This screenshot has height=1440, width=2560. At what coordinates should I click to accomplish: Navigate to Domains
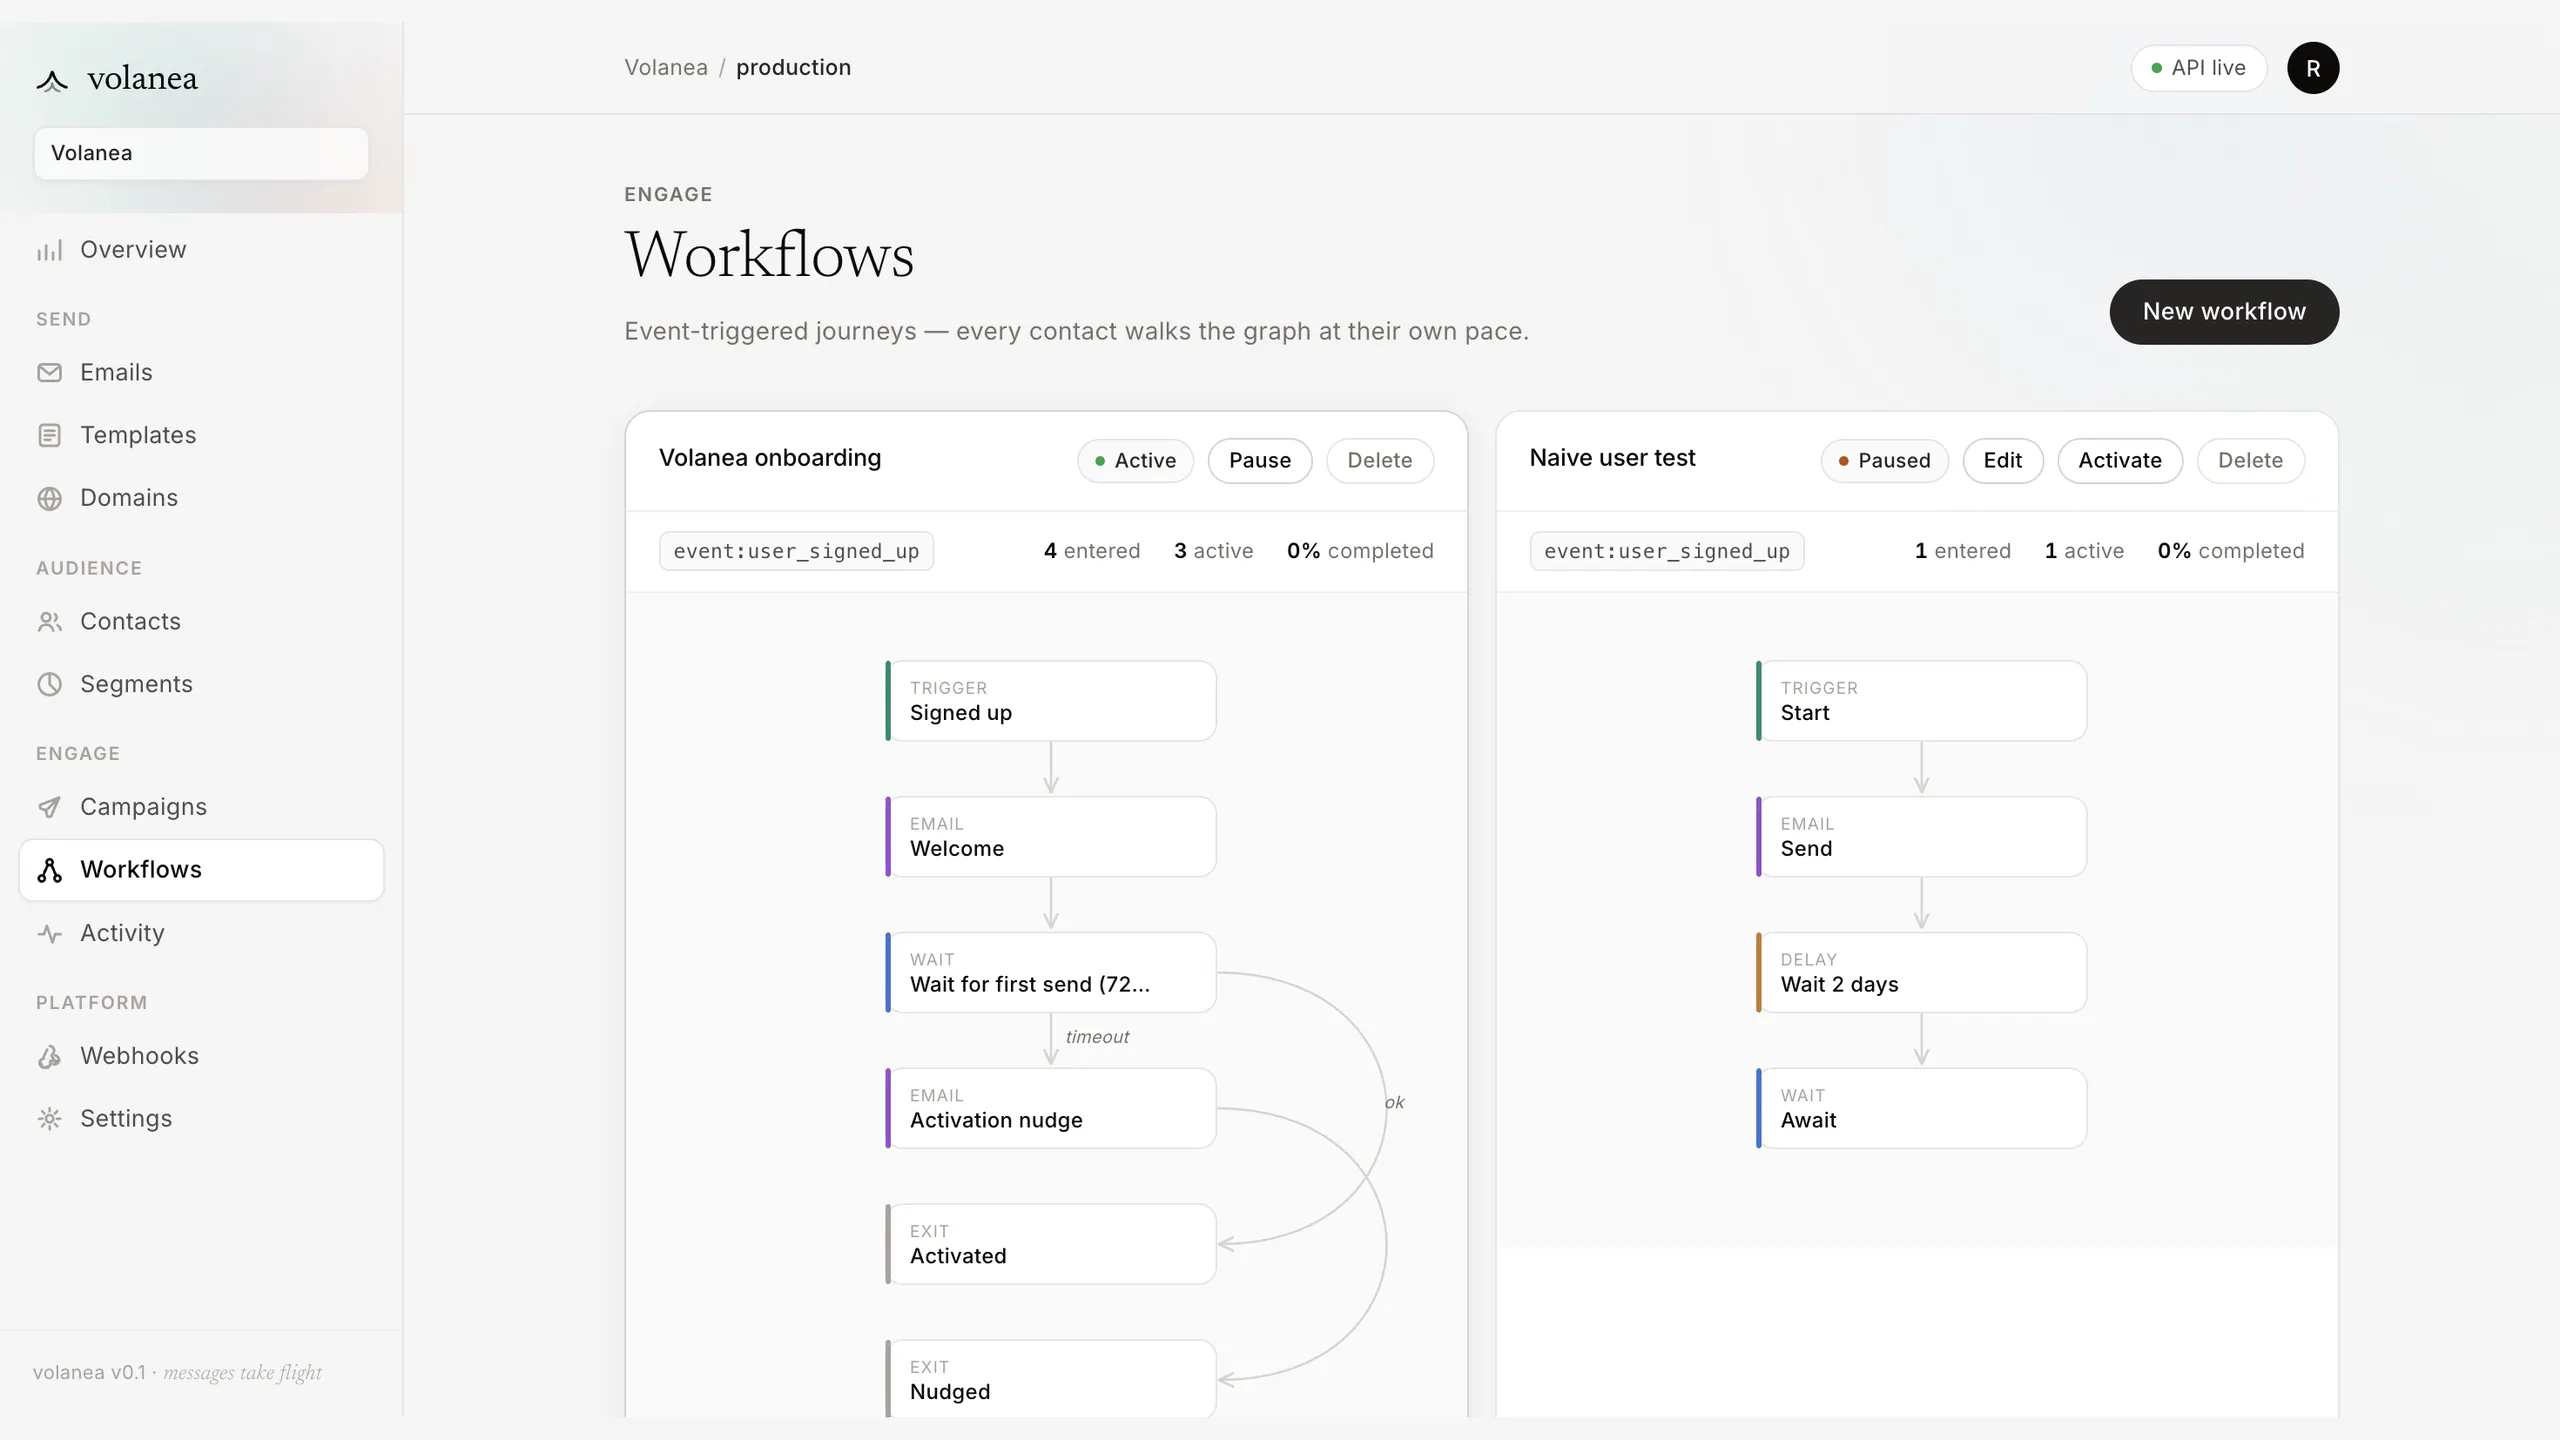(201, 498)
